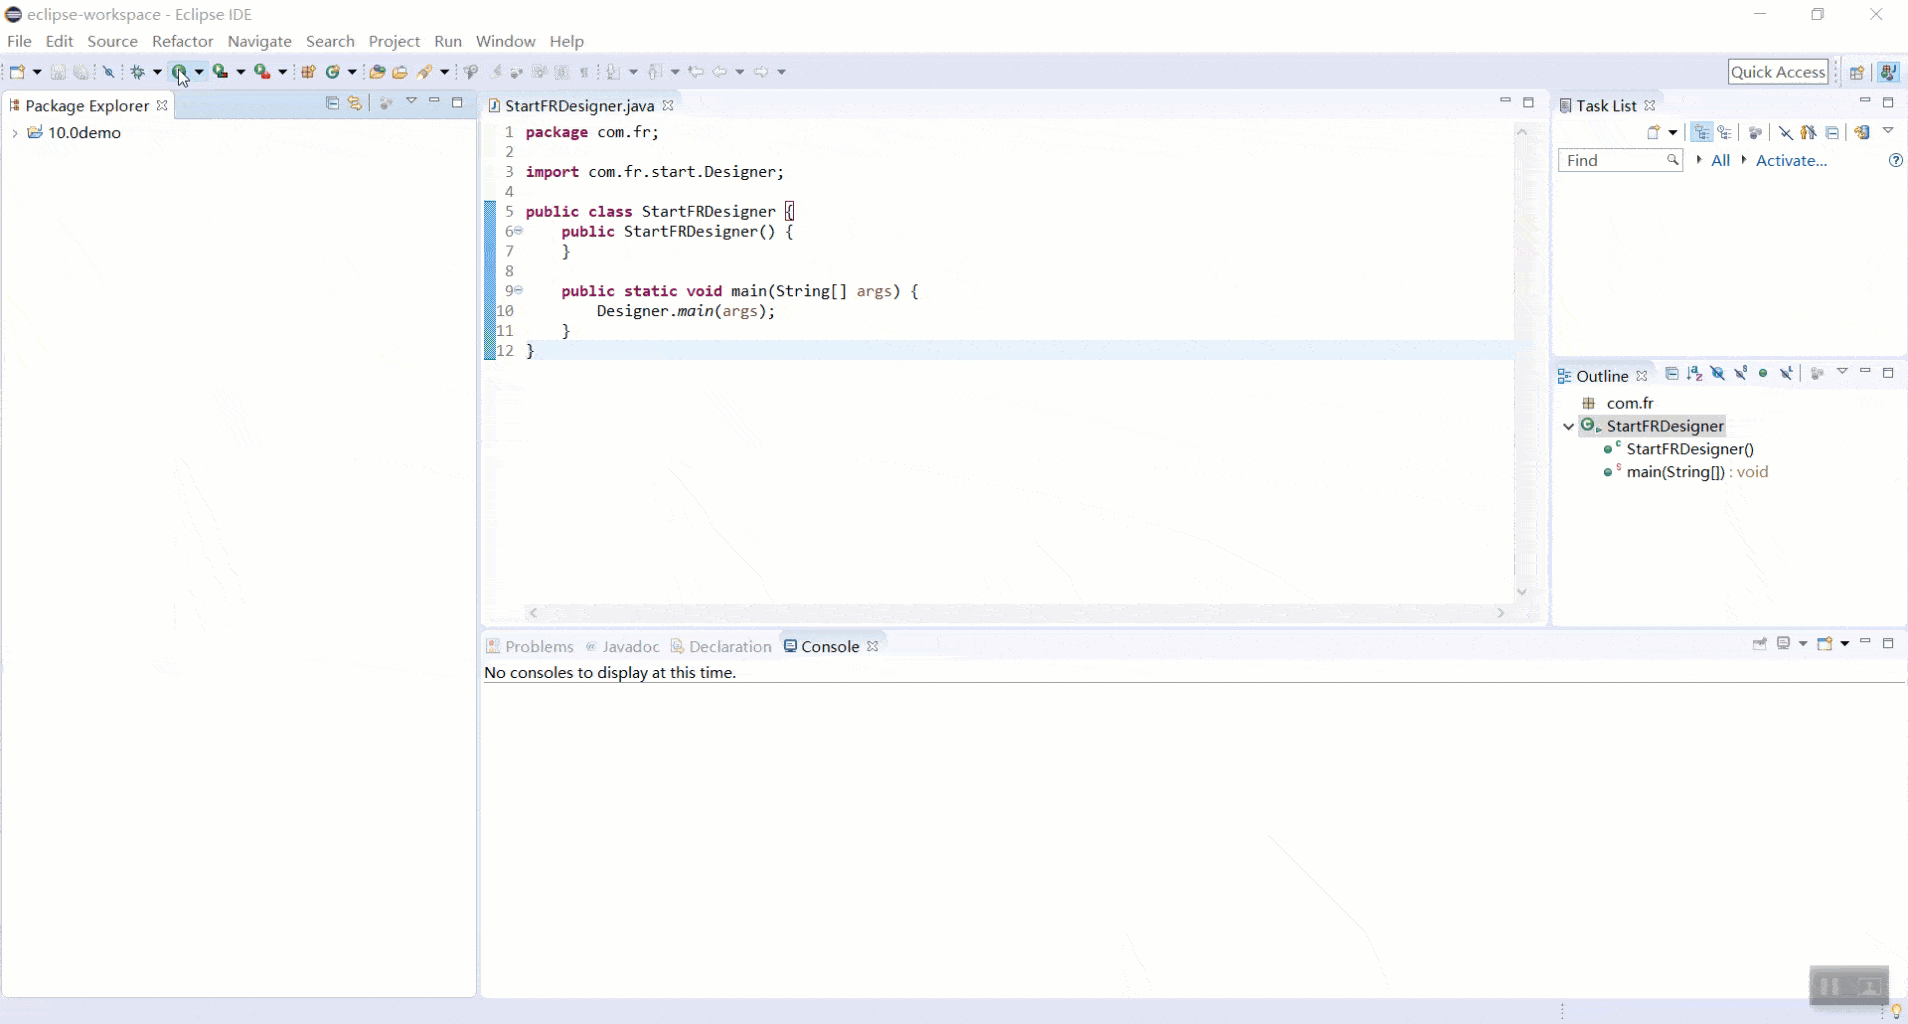The width and height of the screenshot is (1908, 1024).
Task: Open the Refactor menu
Action: click(x=182, y=41)
